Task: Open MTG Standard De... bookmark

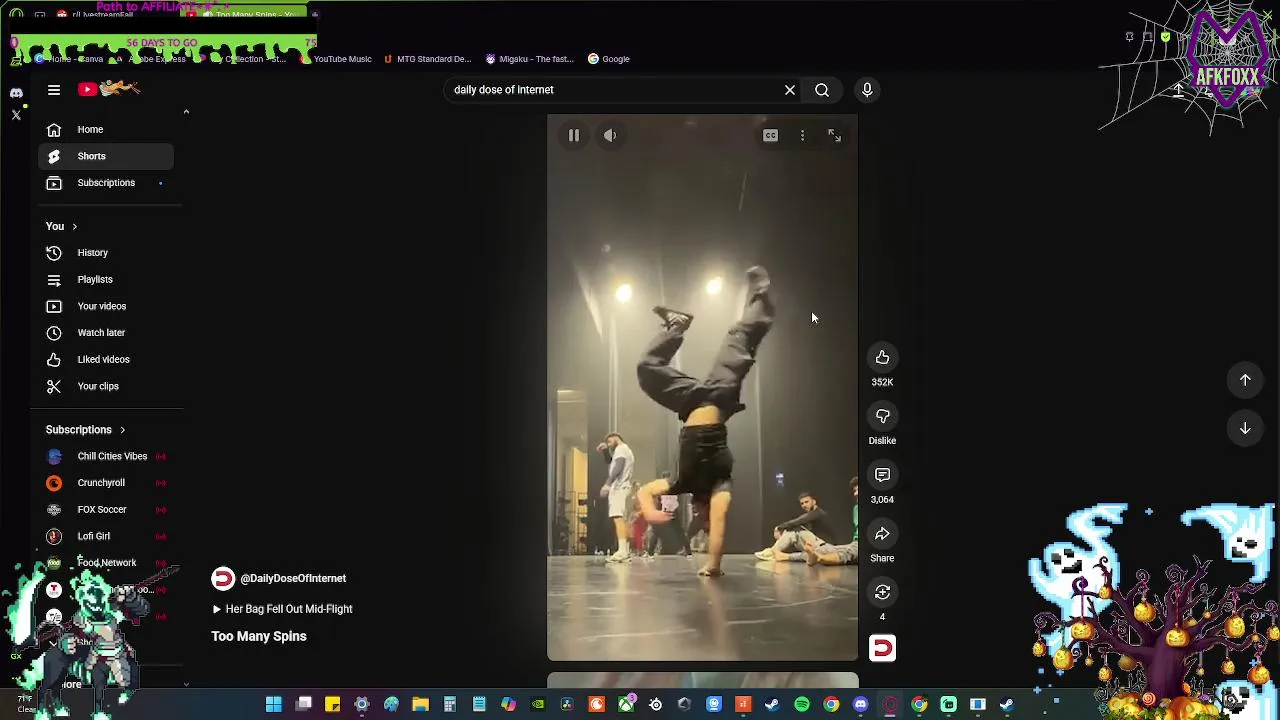Action: (x=427, y=59)
